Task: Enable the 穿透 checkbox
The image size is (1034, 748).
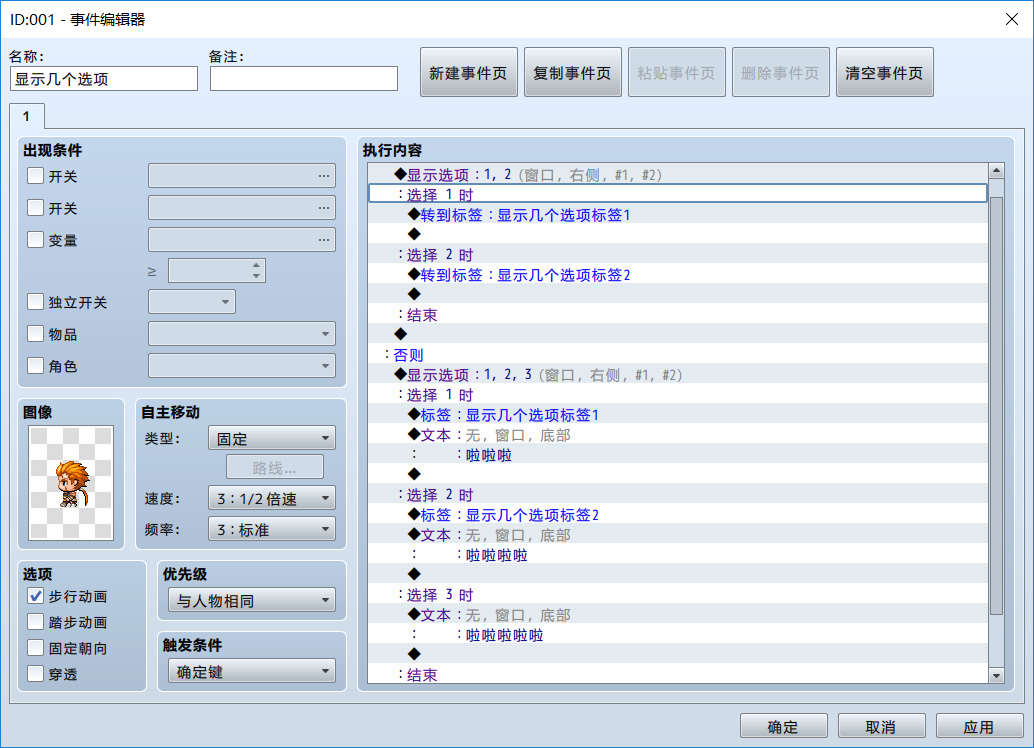Action: pos(36,674)
